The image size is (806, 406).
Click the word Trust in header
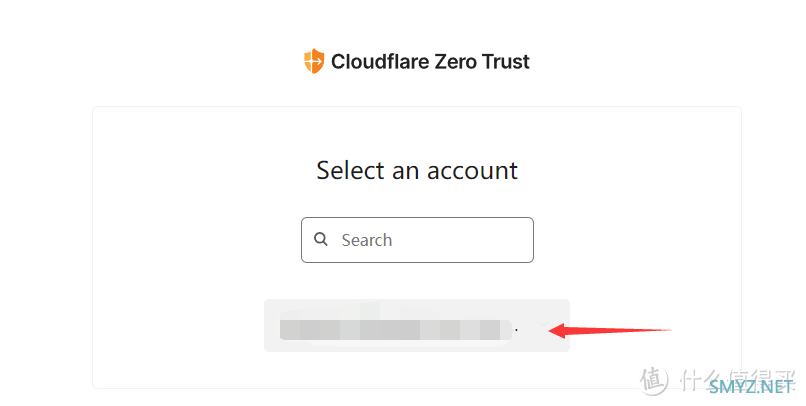pos(505,62)
